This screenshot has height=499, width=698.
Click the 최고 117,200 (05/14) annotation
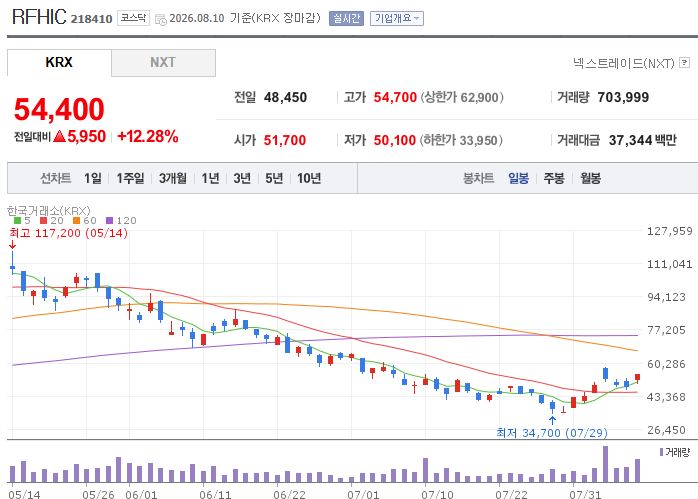coord(69,233)
